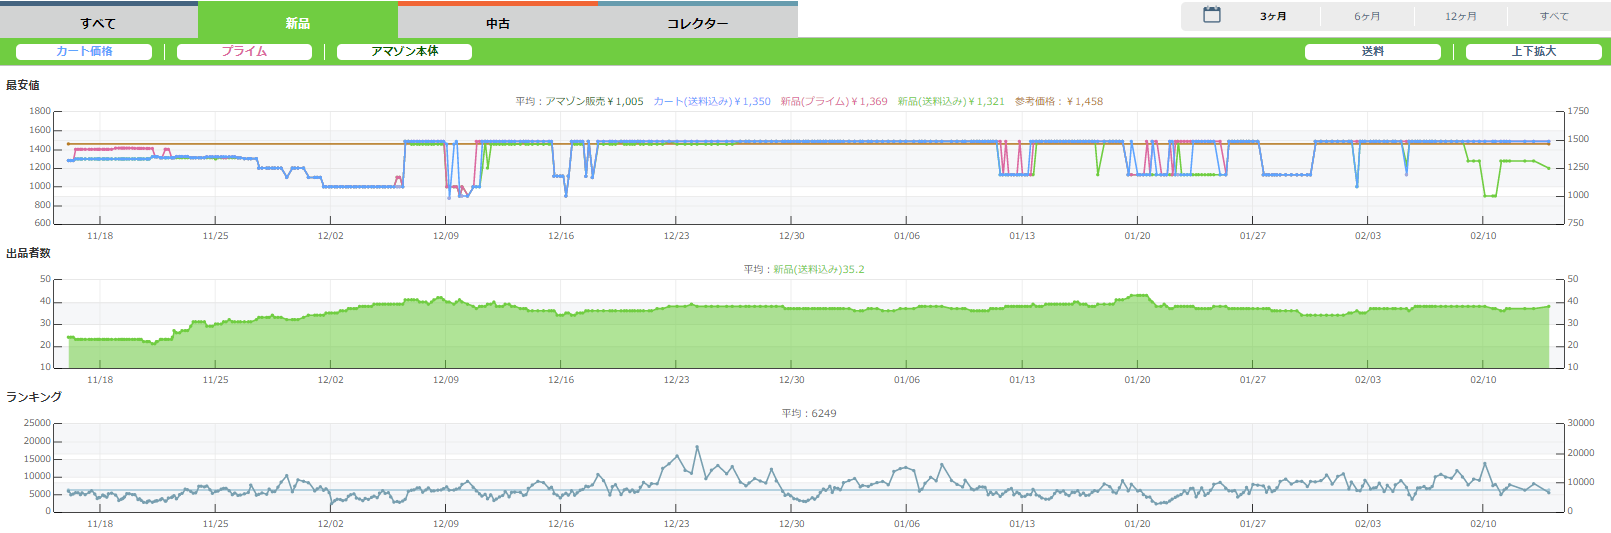Toggle the アマゾン本体 price line
Screen dimensions: 1611x533
pyautogui.click(x=404, y=51)
